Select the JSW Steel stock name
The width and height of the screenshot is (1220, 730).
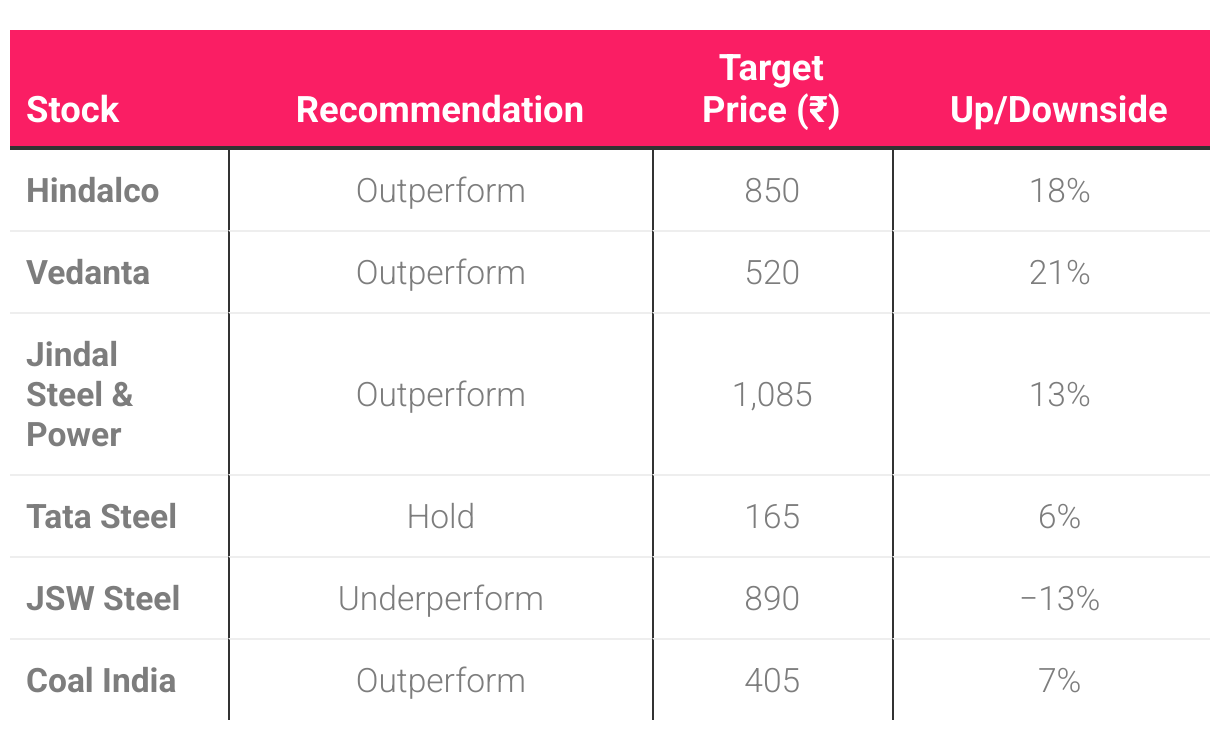(103, 599)
